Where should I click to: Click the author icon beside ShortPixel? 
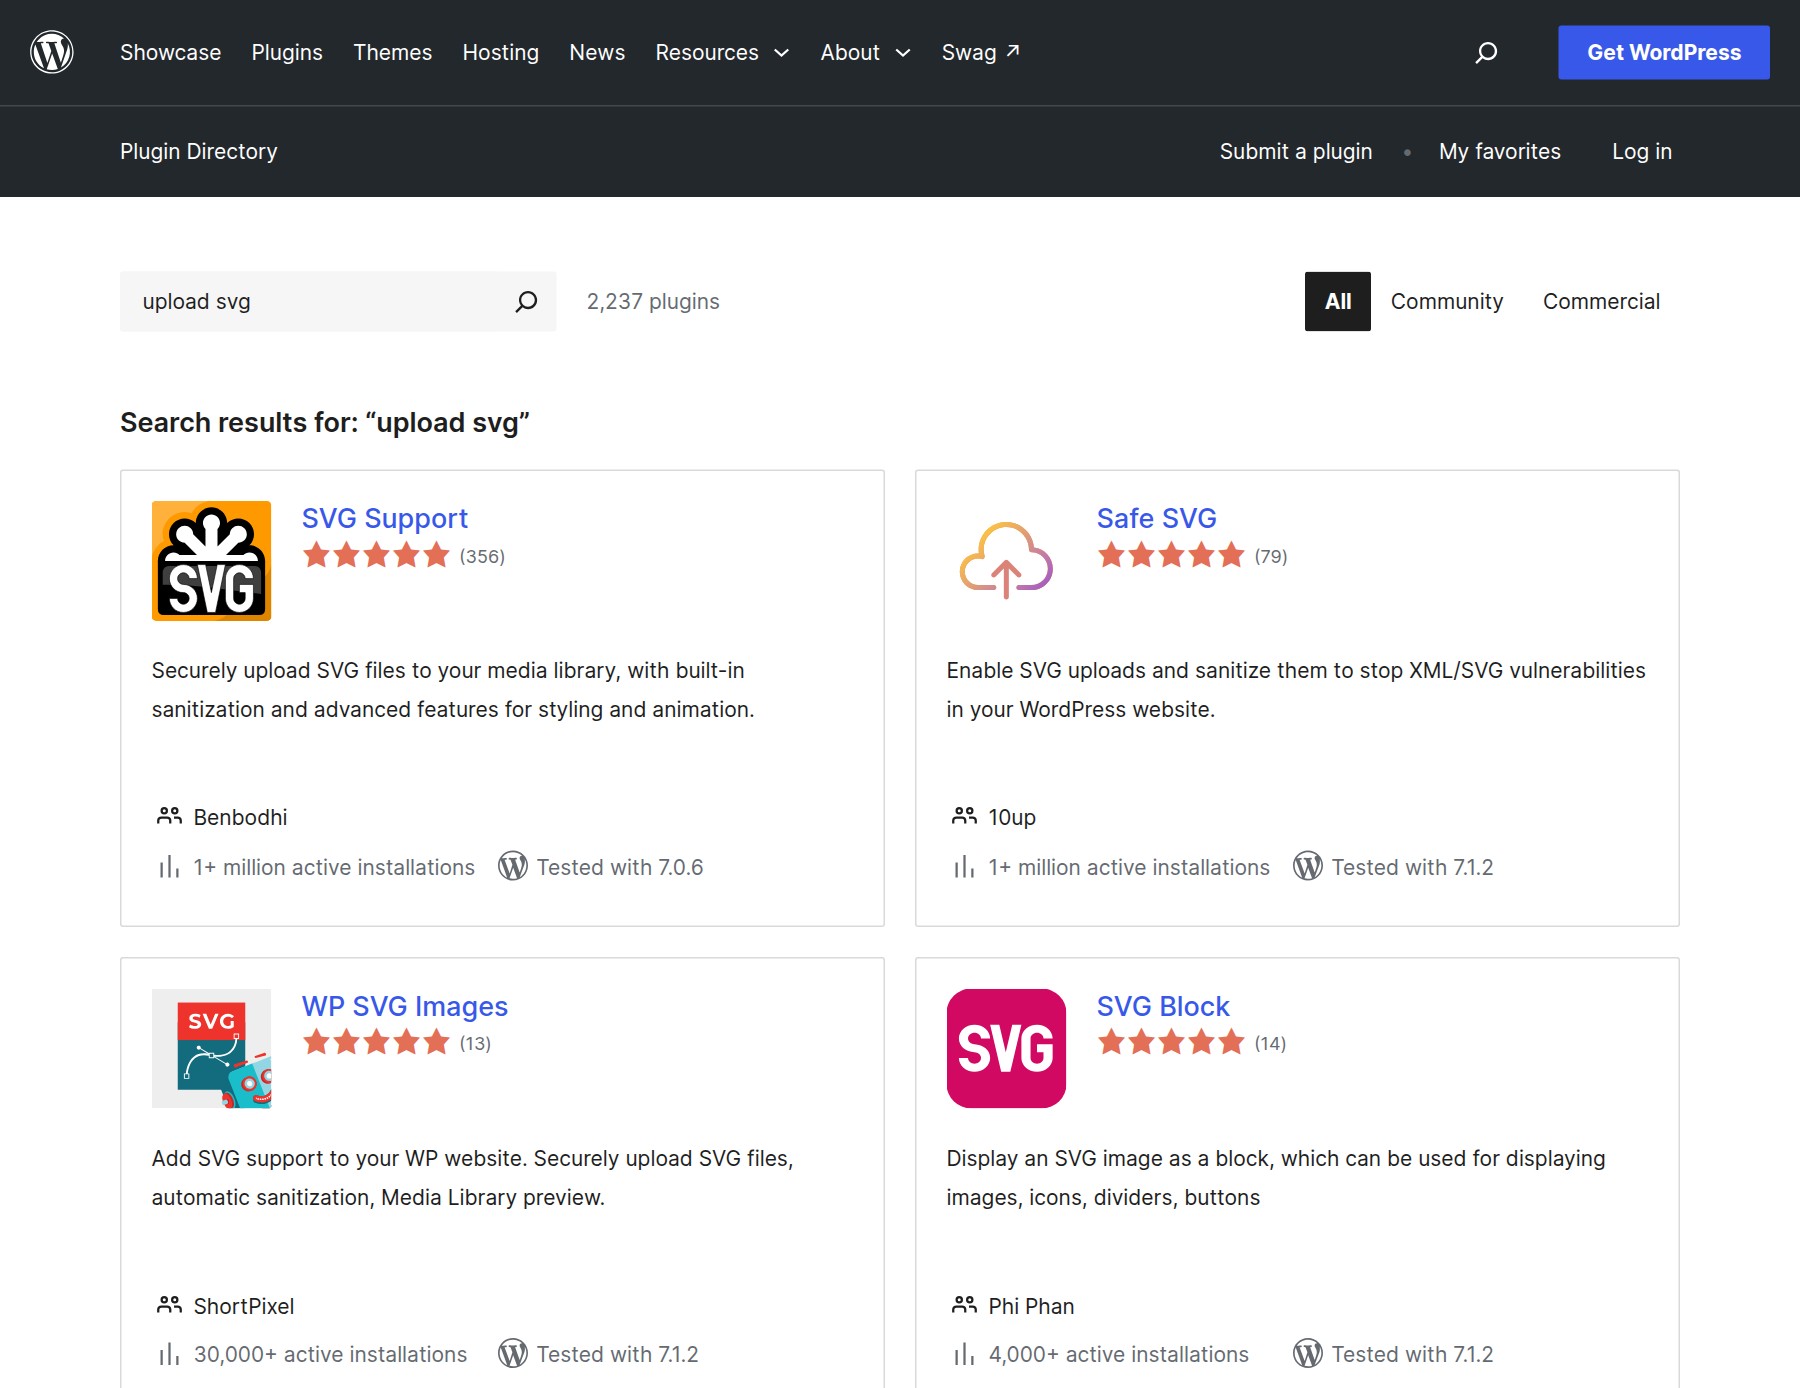[x=169, y=1305]
